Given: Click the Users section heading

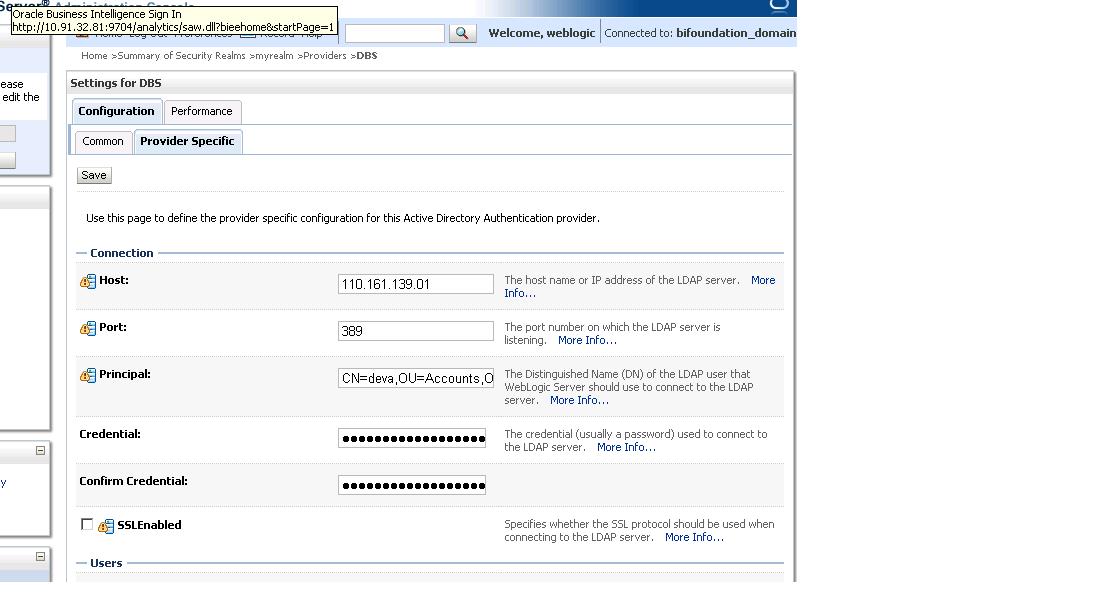Looking at the screenshot, I should click(x=106, y=564).
